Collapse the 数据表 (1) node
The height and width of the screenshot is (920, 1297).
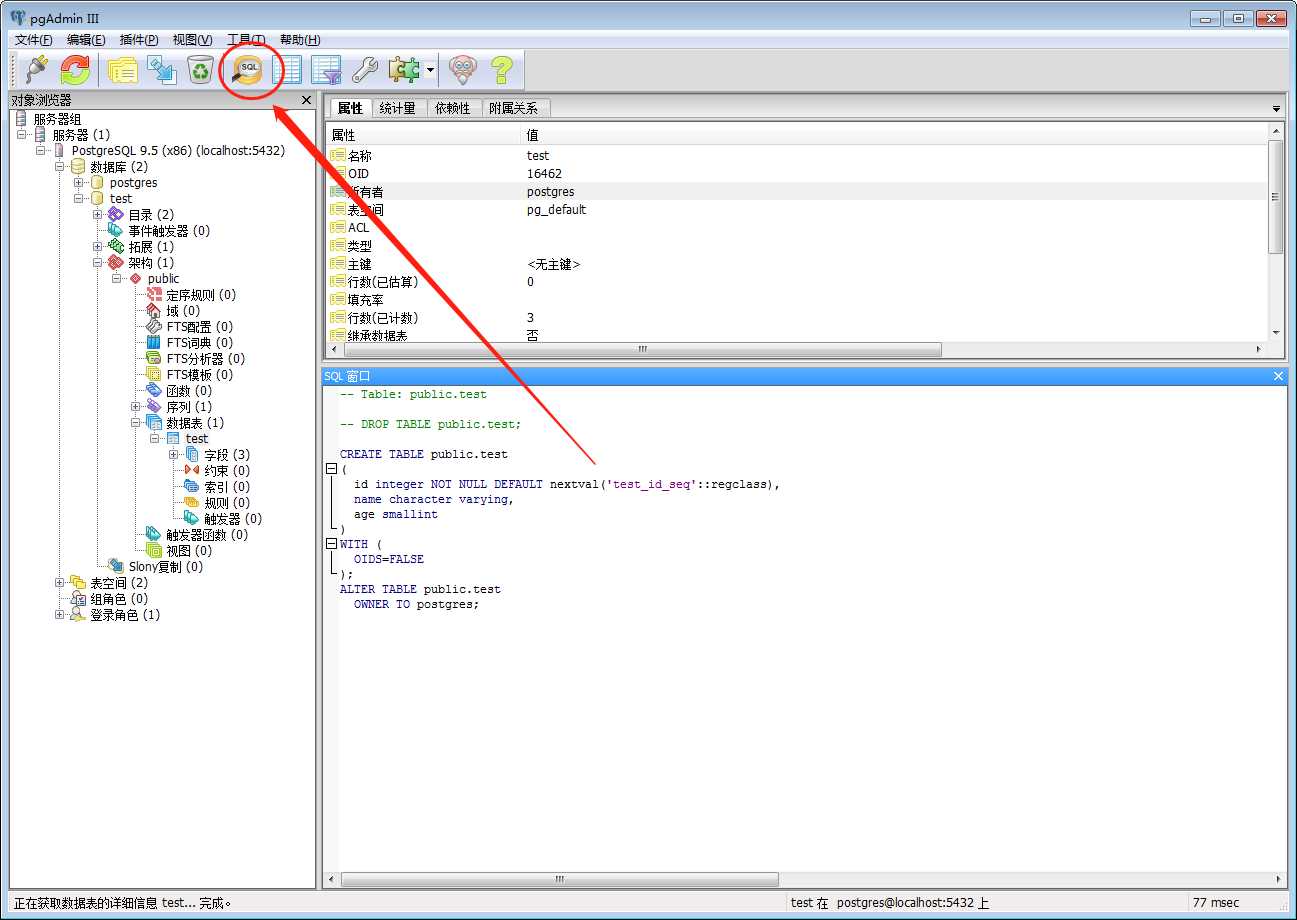point(136,423)
